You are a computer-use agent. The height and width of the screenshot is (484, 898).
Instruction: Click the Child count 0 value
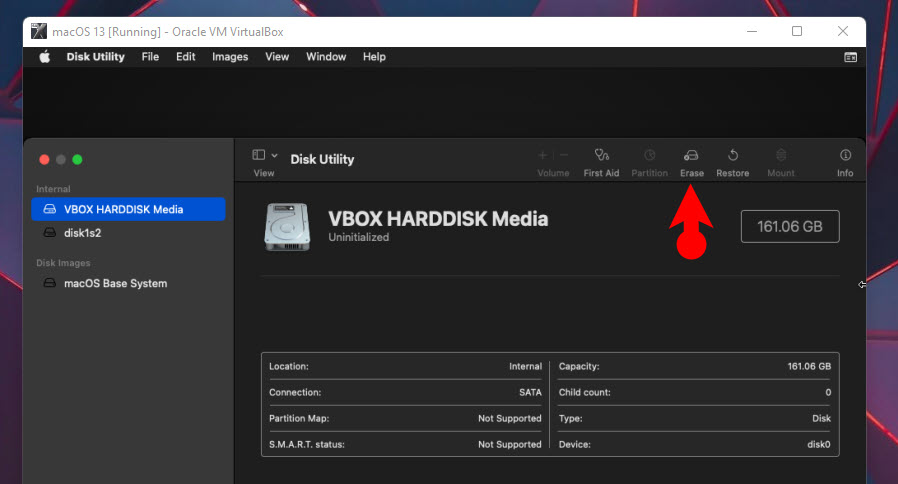coord(828,392)
